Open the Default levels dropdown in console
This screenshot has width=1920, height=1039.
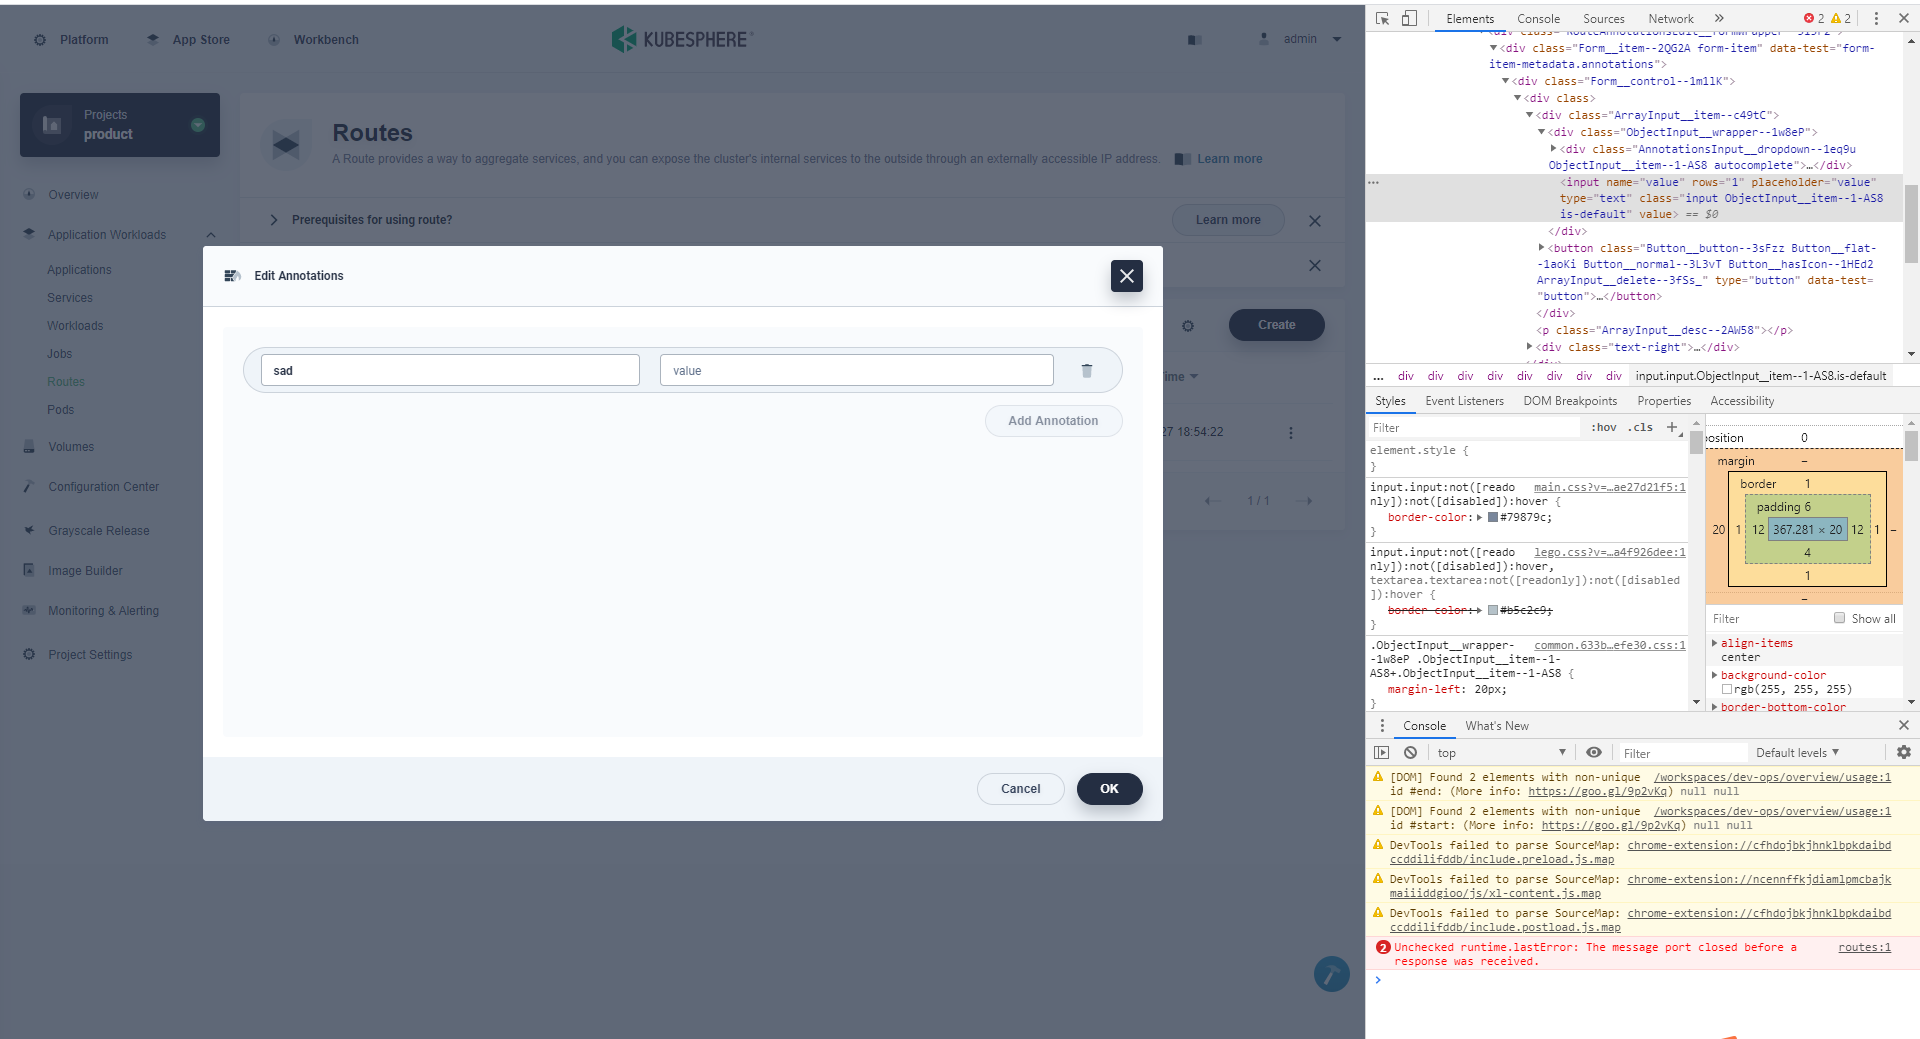point(1797,752)
